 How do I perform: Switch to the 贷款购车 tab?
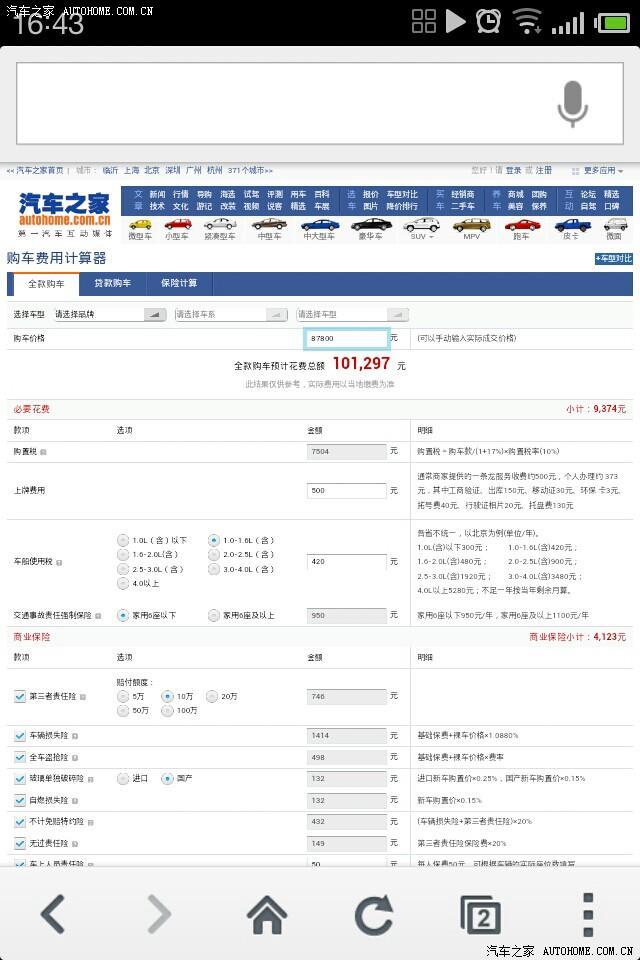[x=113, y=283]
